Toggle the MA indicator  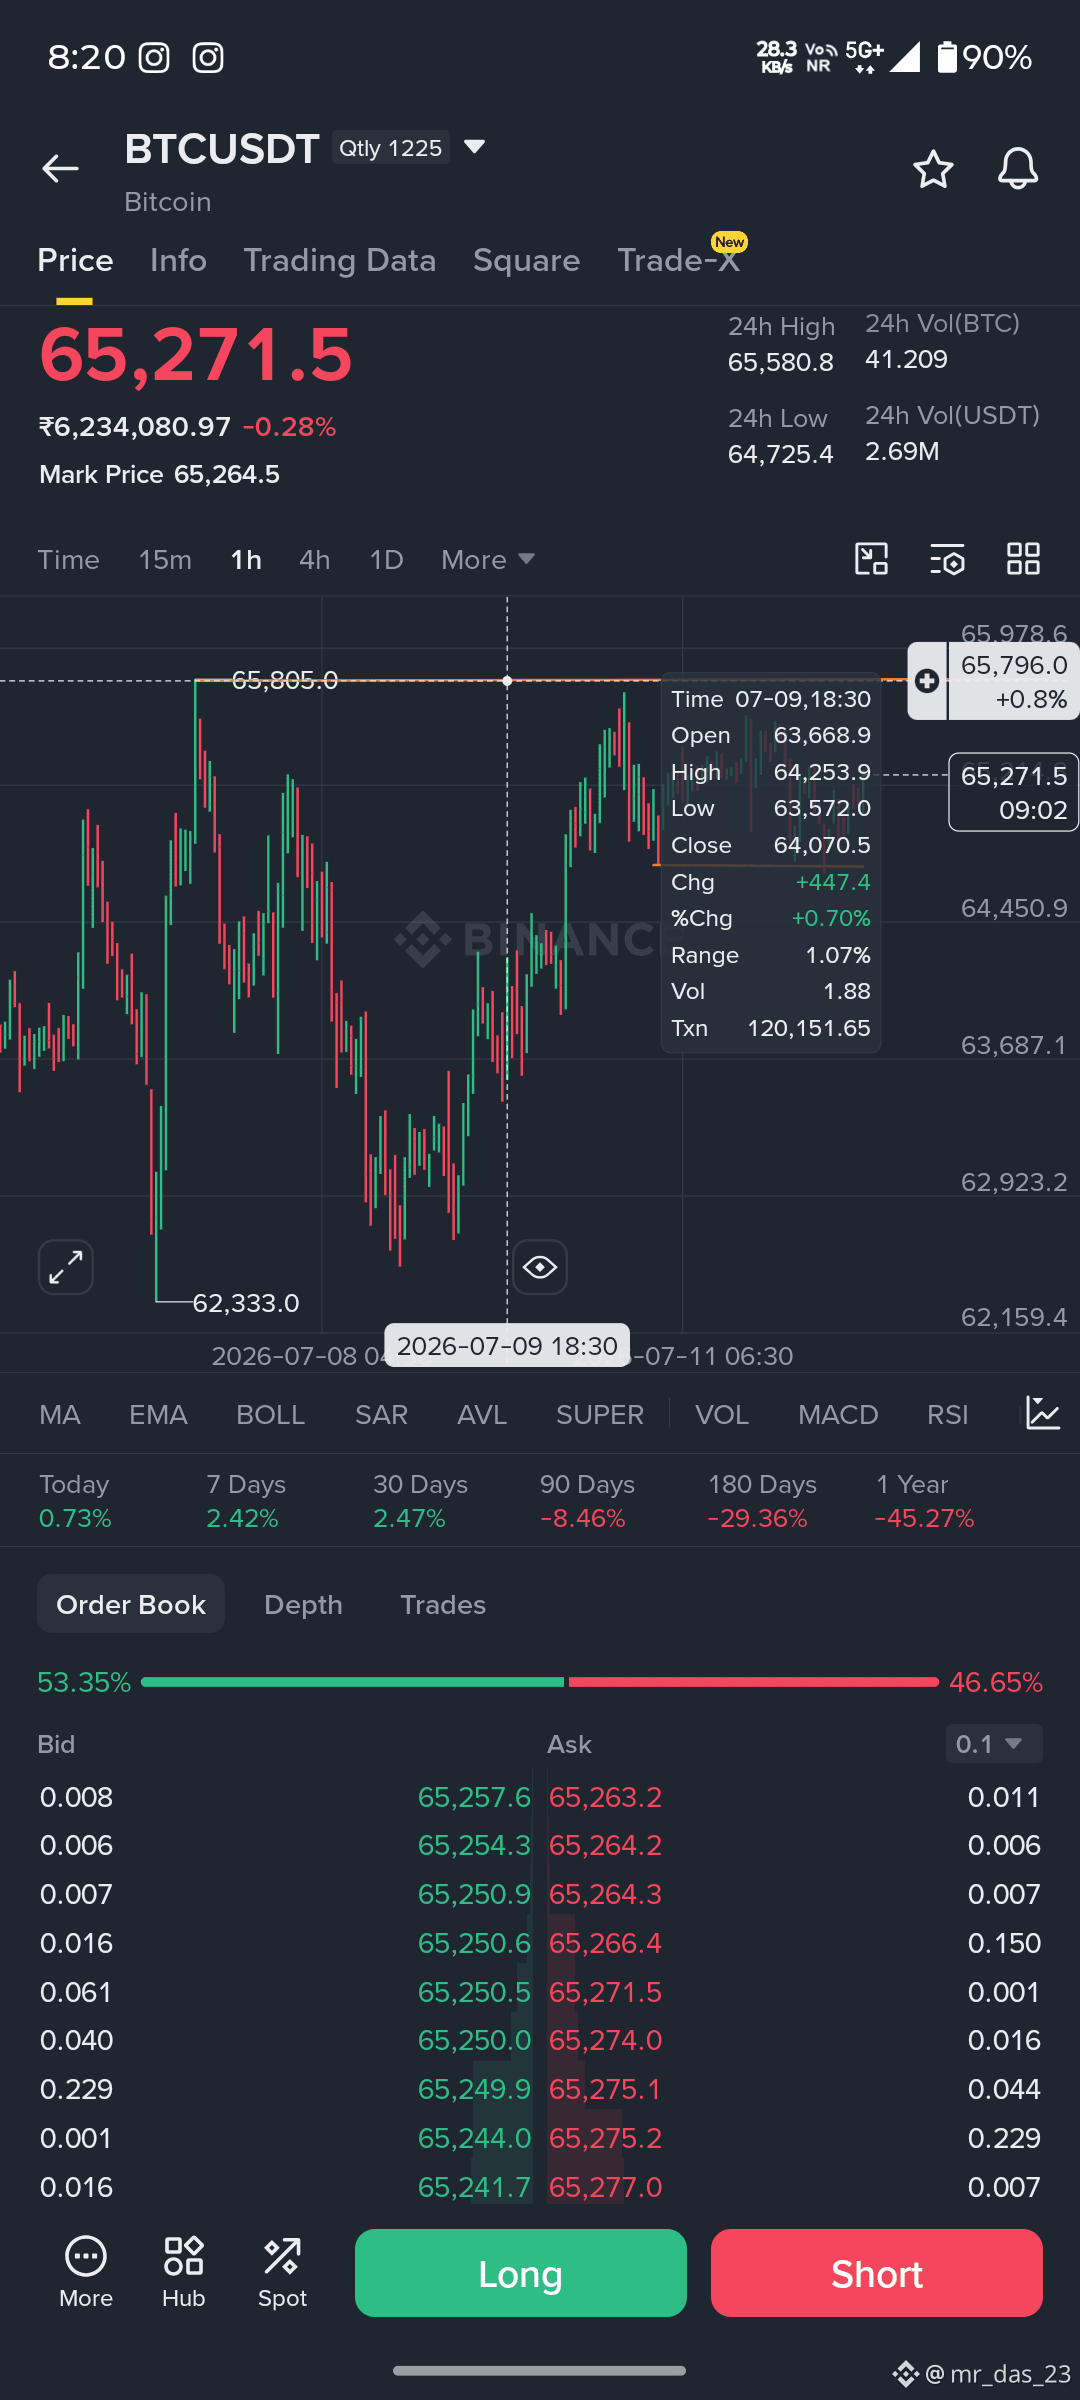coord(60,1414)
